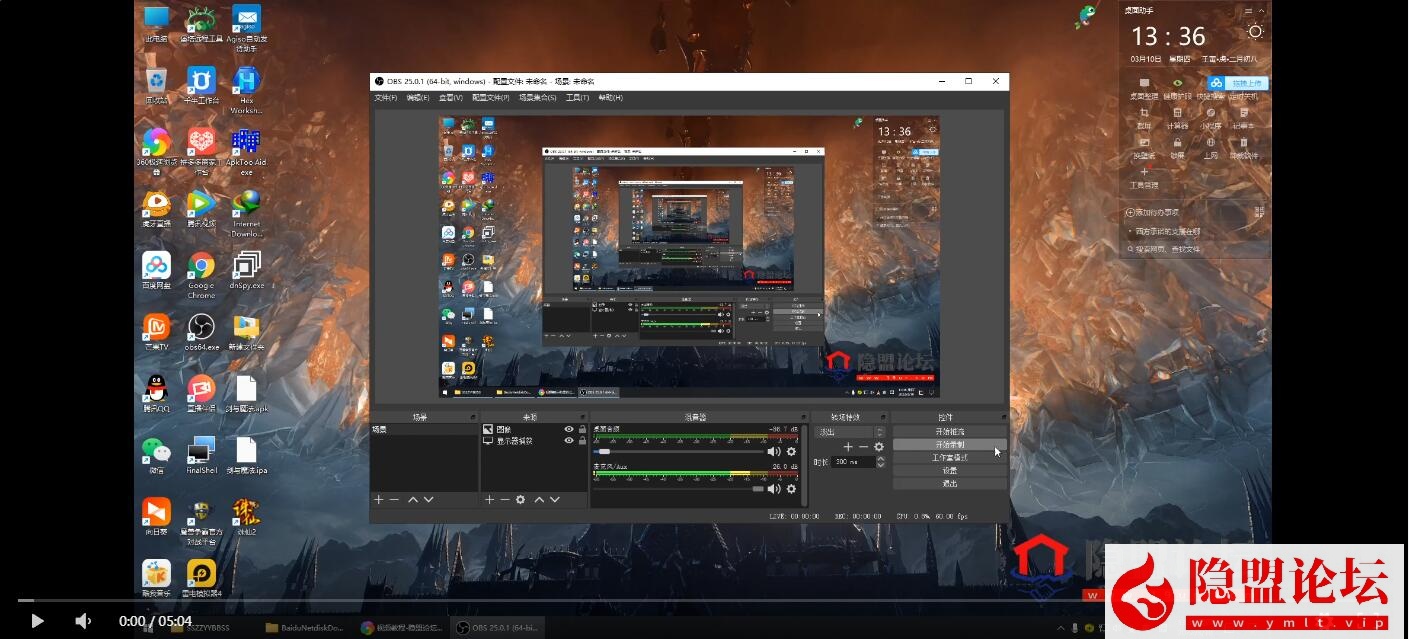The width and height of the screenshot is (1409, 639).
Task: Open the 文件(F) menu
Action: pos(385,98)
